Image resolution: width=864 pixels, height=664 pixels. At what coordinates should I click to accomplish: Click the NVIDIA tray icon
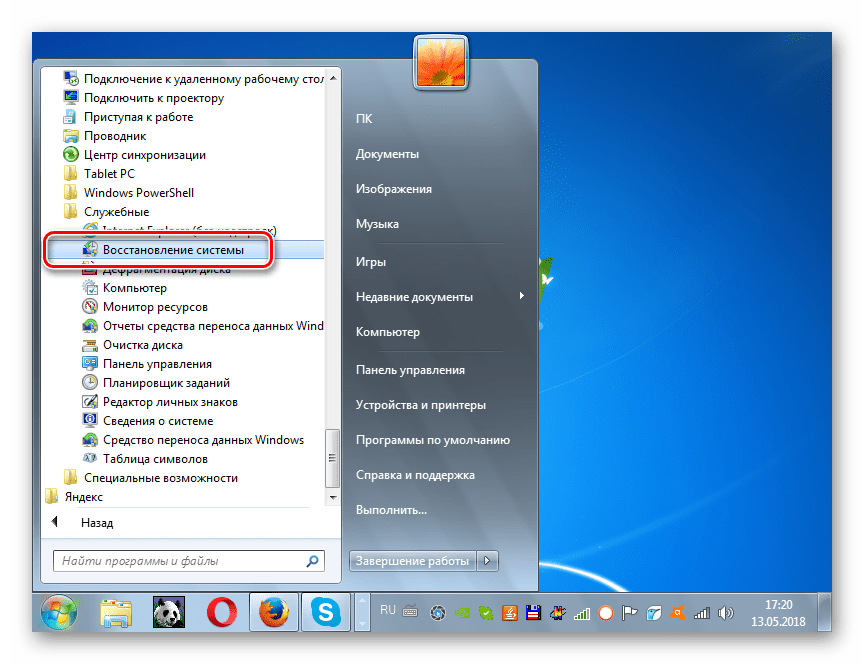462,613
